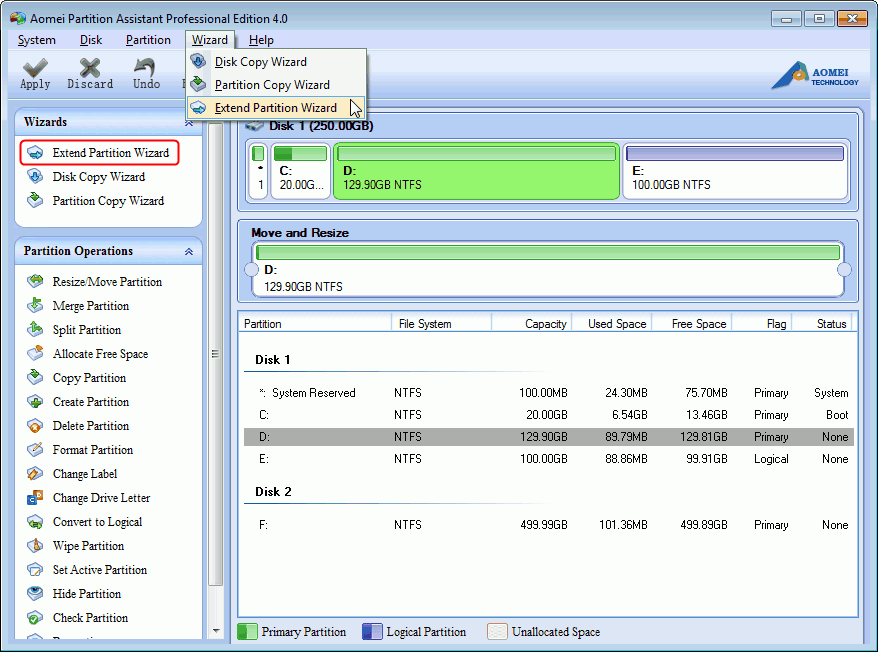Screen dimensions: 878x652
Task: Click the Primary Partition green legend swatch
Action: pyautogui.click(x=247, y=631)
